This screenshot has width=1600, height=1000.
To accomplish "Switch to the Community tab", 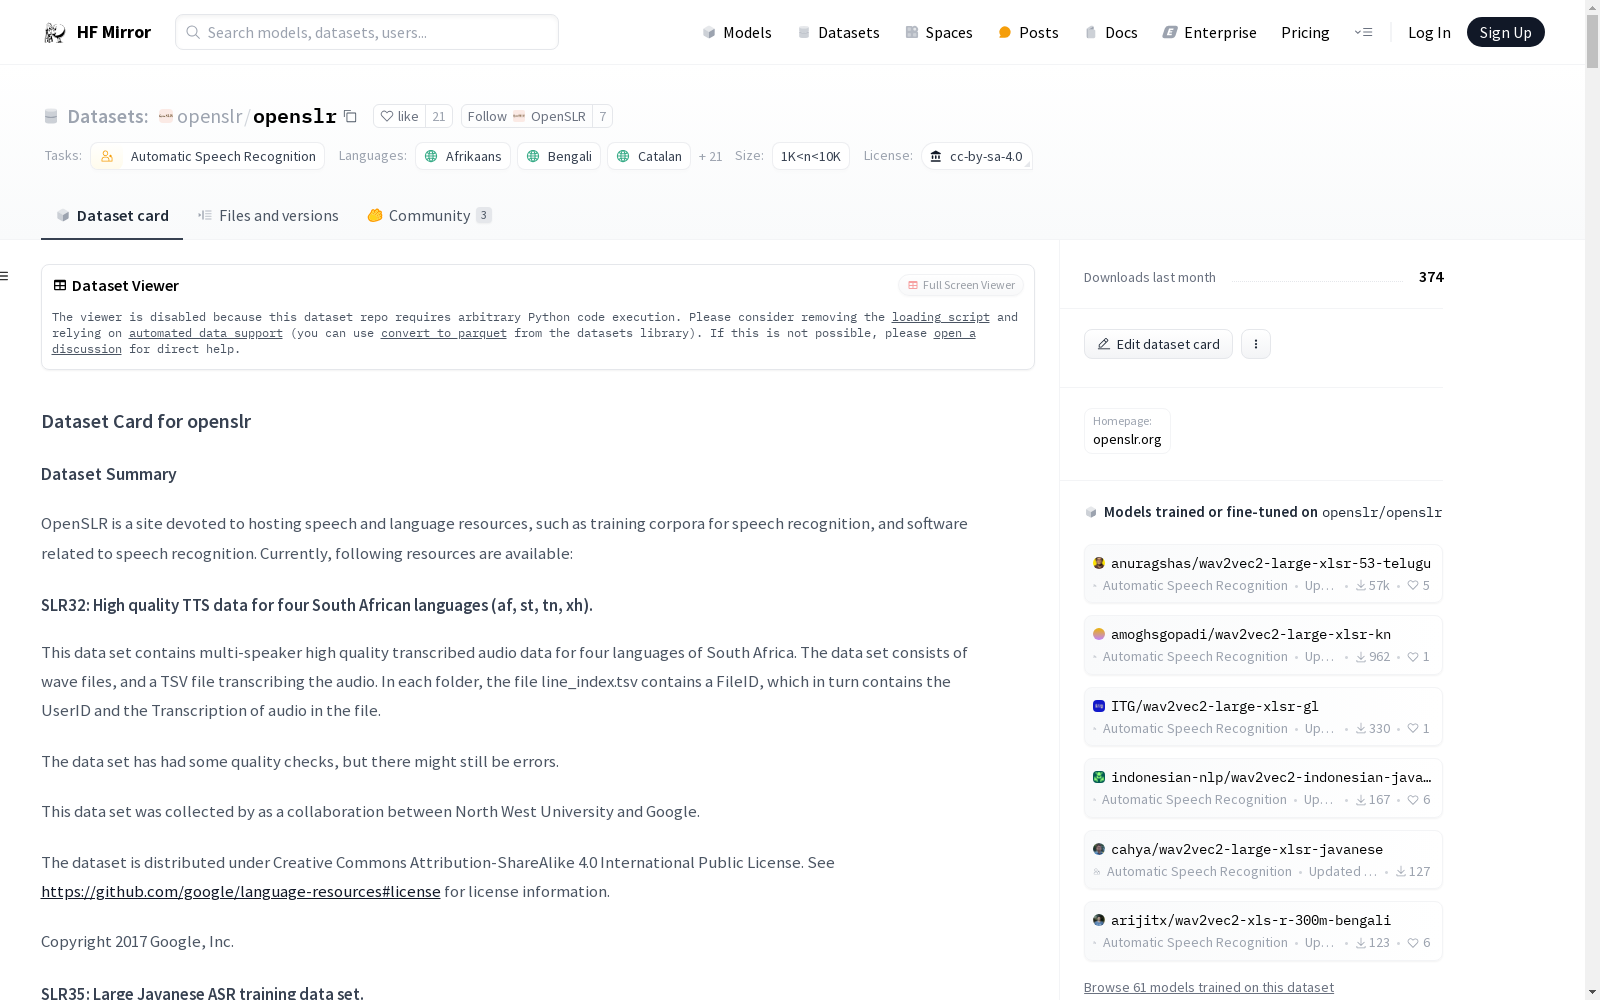I will (x=429, y=216).
